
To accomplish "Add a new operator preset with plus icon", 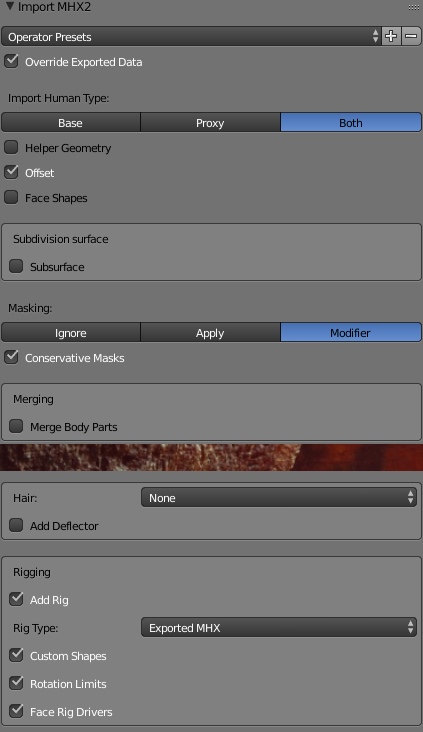I will 391,36.
